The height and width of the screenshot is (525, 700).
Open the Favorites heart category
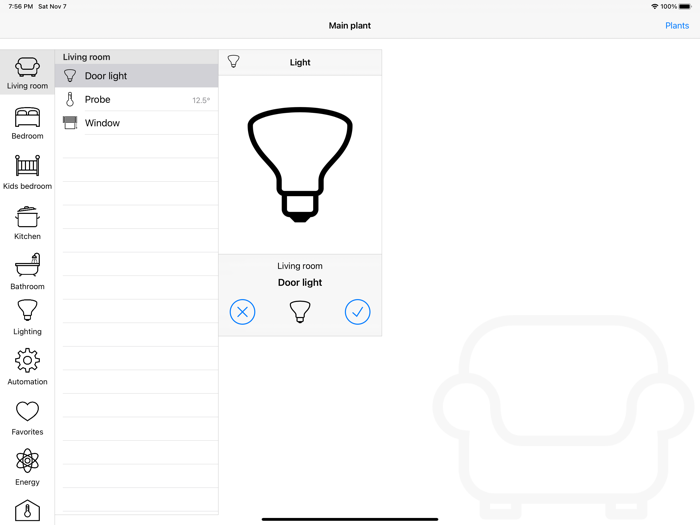pos(27,418)
